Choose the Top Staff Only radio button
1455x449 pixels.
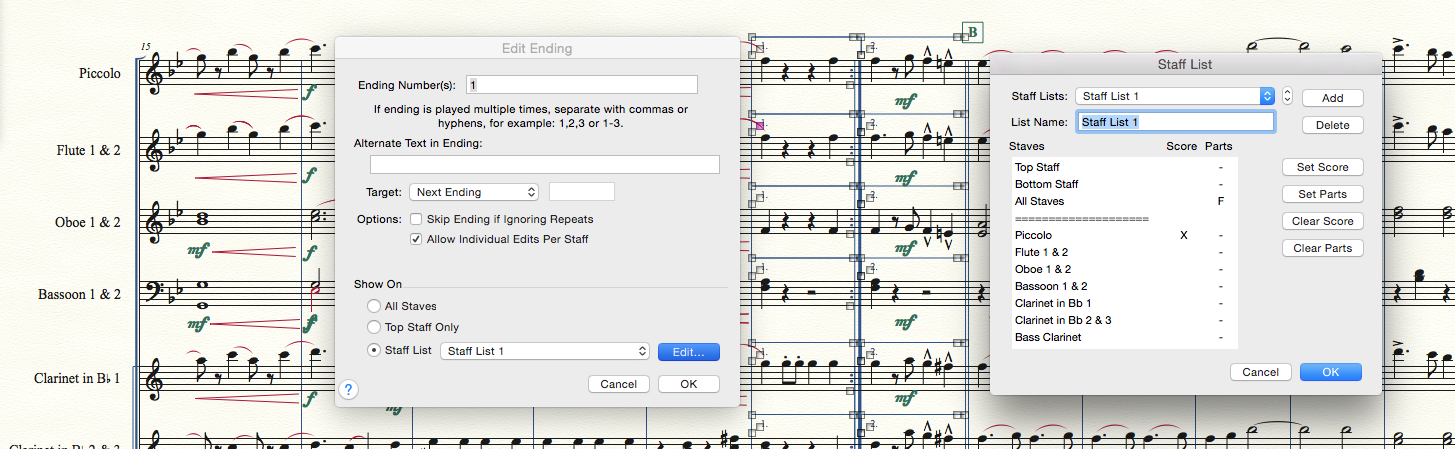click(x=374, y=327)
